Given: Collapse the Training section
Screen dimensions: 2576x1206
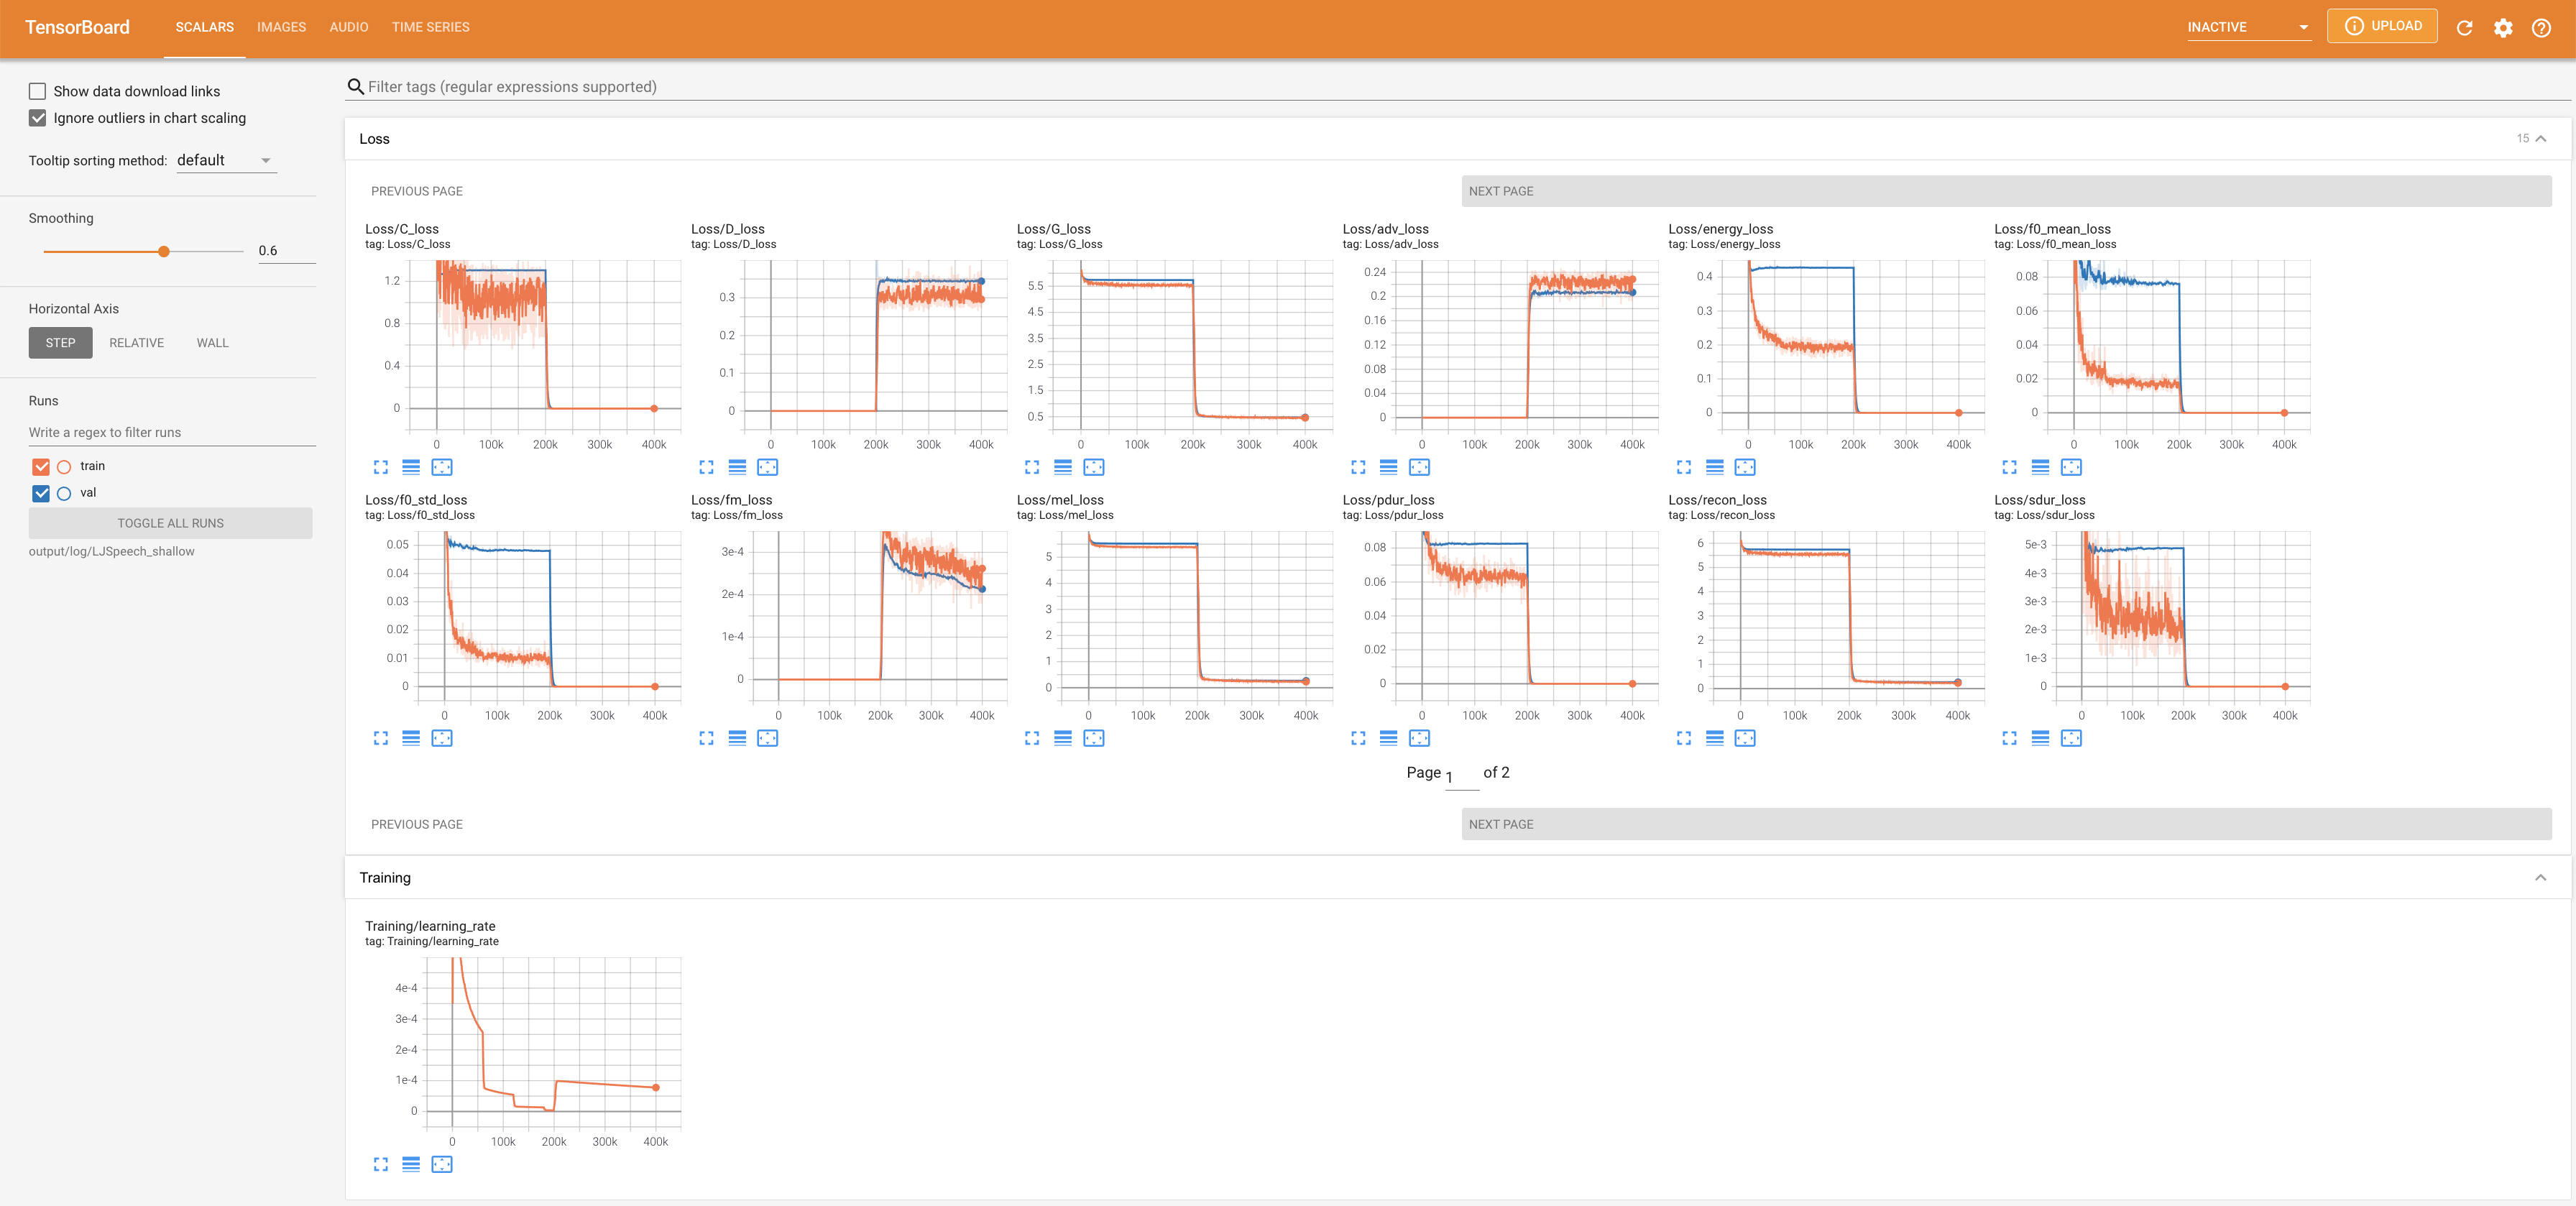Looking at the screenshot, I should 2540,877.
